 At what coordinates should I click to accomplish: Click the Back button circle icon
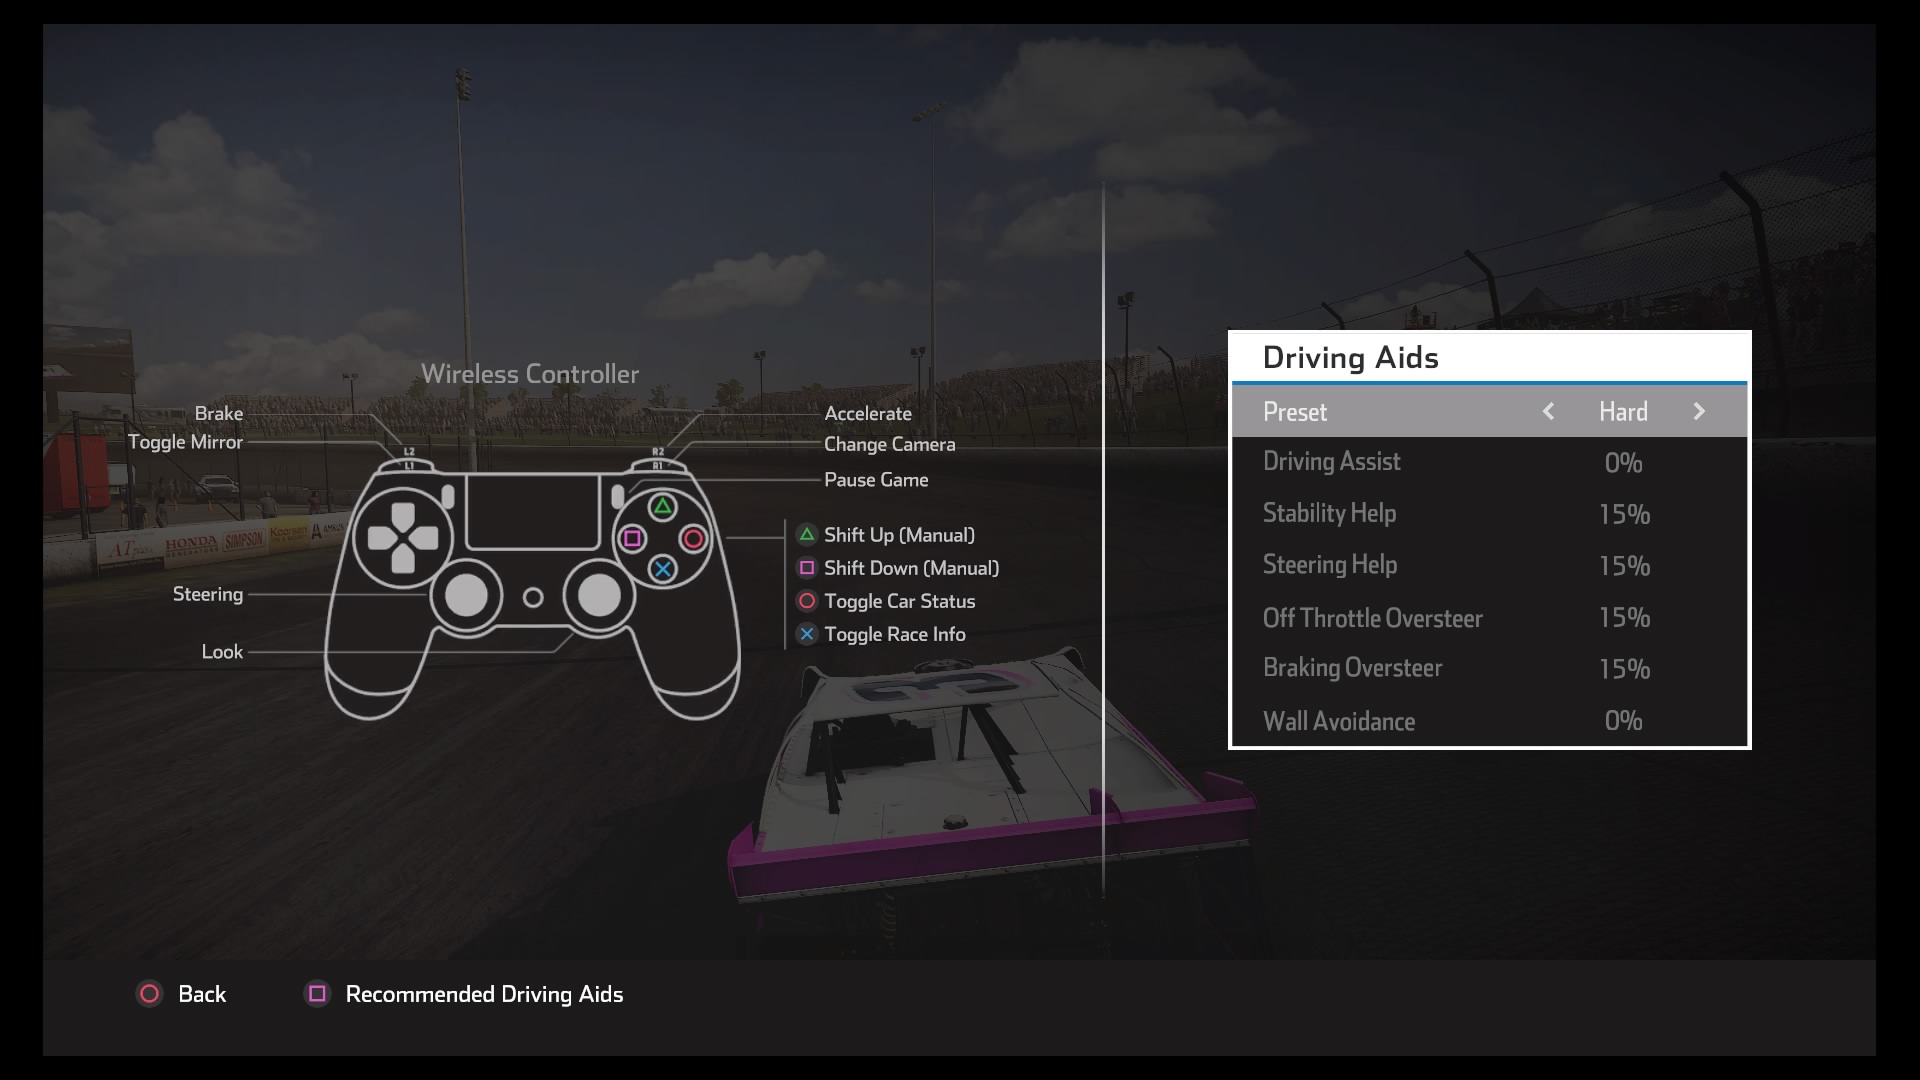pyautogui.click(x=149, y=994)
